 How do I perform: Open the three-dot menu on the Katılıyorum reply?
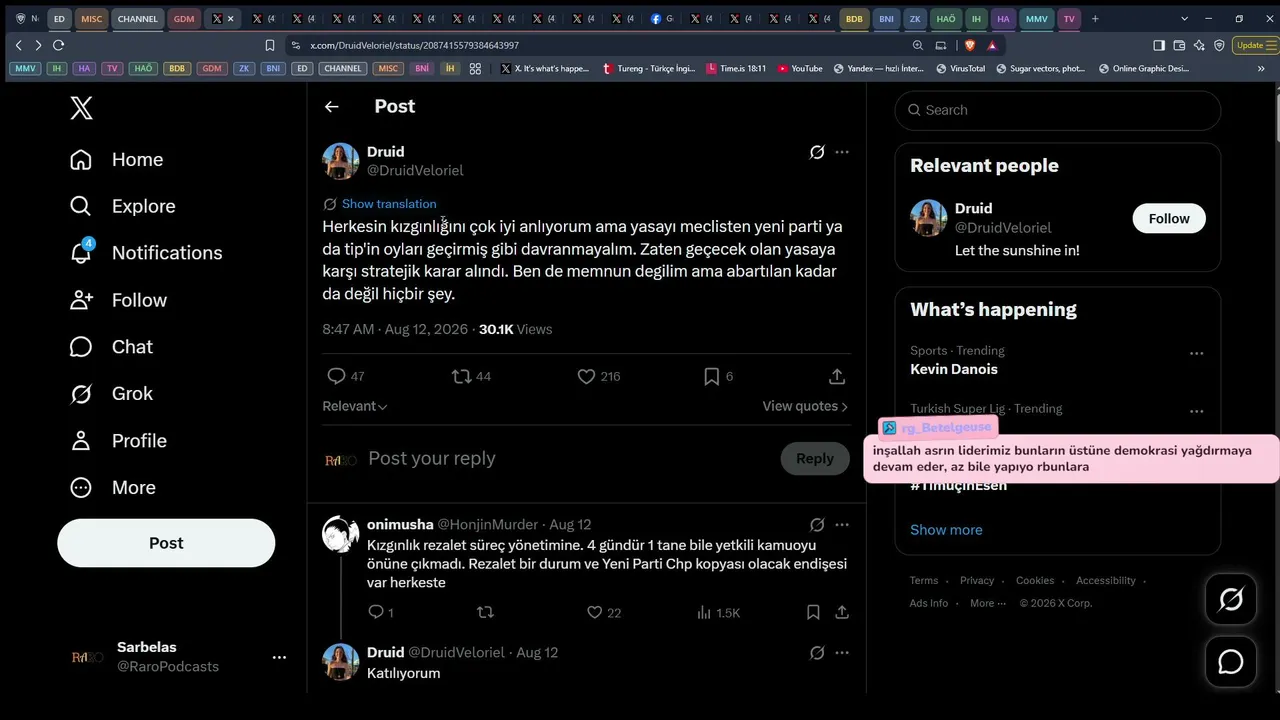(x=842, y=653)
